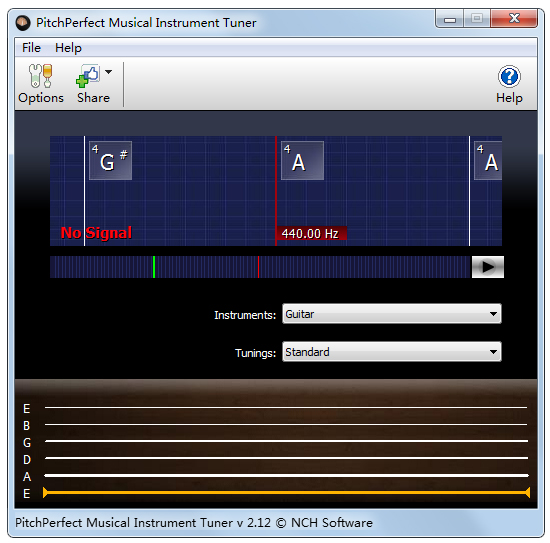
Task: Open the File menu
Action: pos(31,48)
